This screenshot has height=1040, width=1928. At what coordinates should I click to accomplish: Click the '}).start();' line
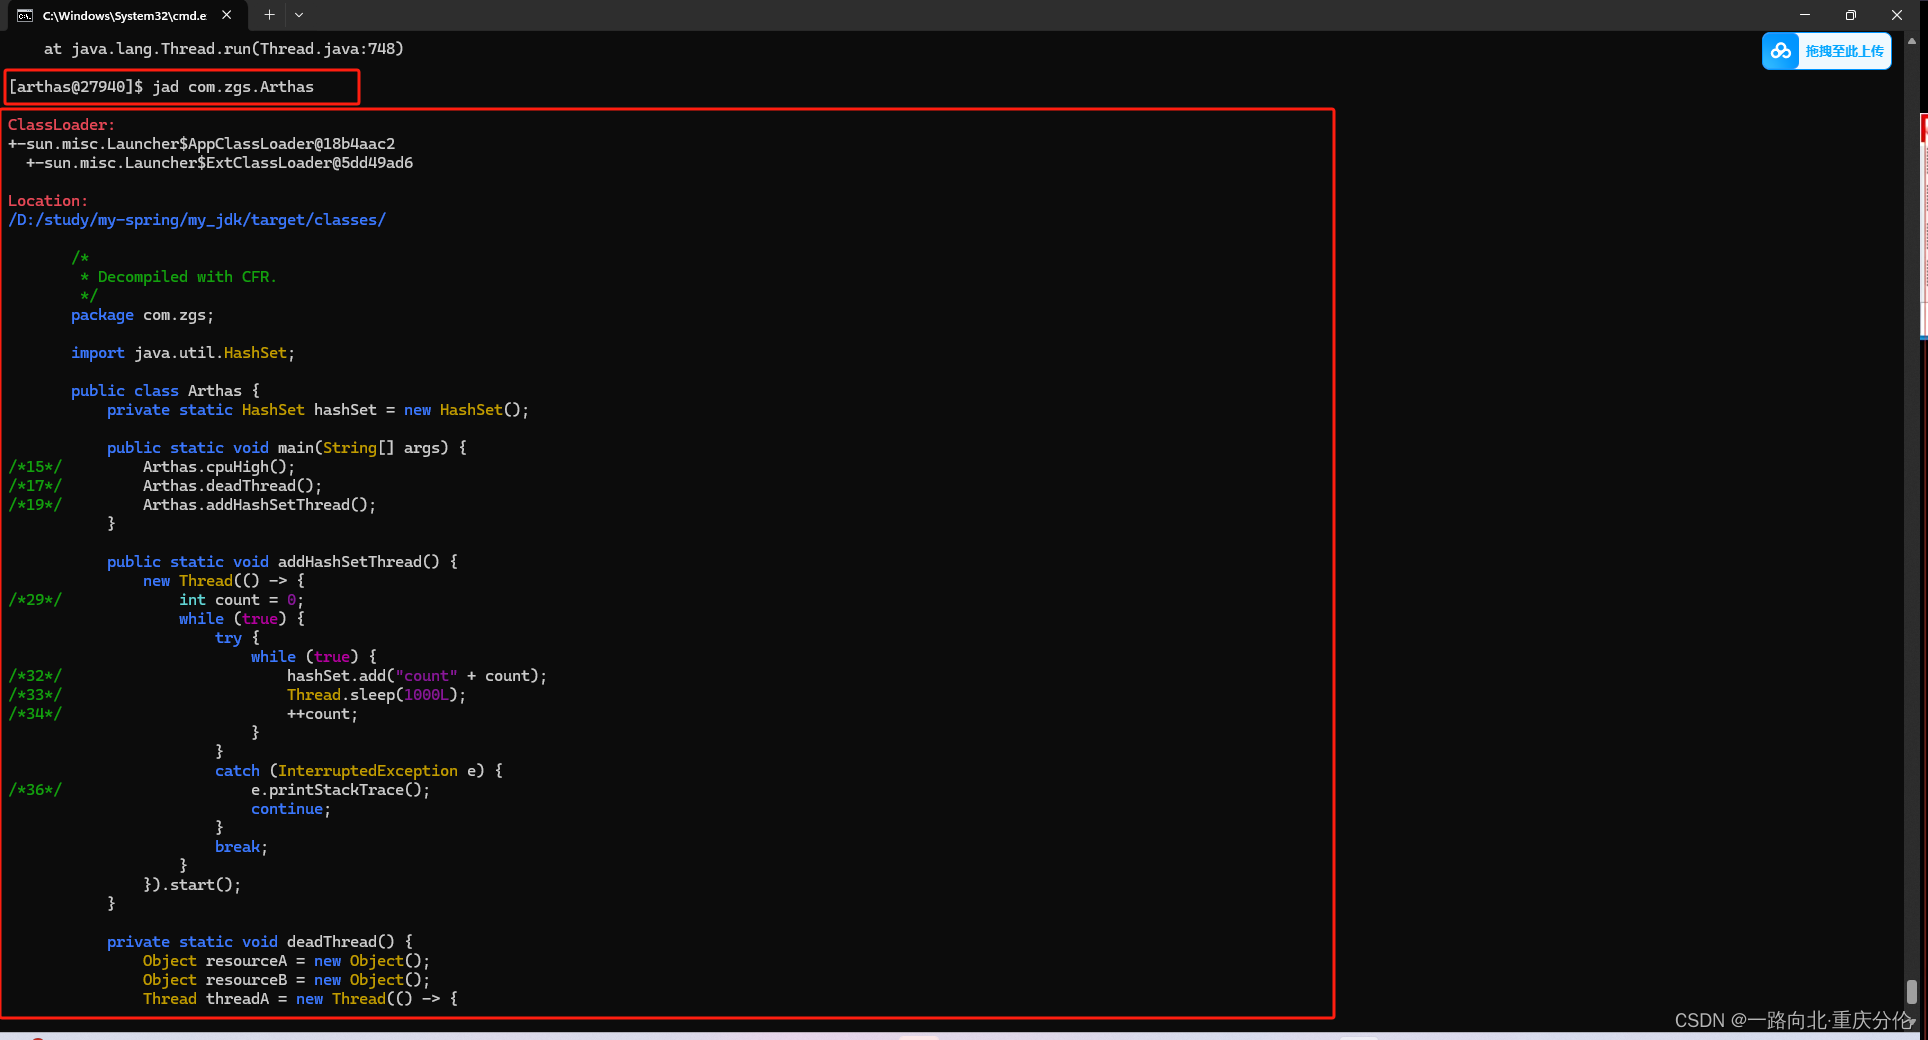click(192, 885)
